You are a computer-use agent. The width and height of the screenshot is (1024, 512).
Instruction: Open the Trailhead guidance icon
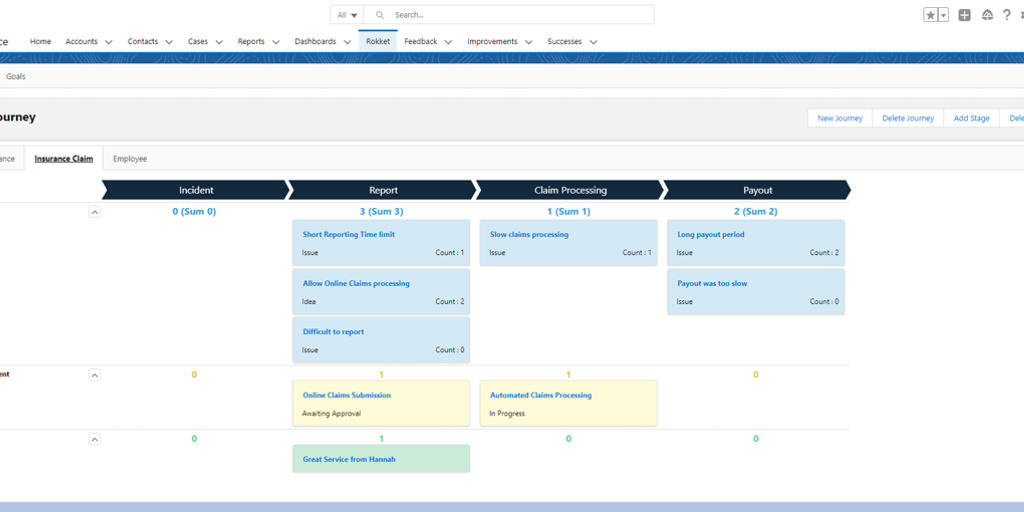987,15
